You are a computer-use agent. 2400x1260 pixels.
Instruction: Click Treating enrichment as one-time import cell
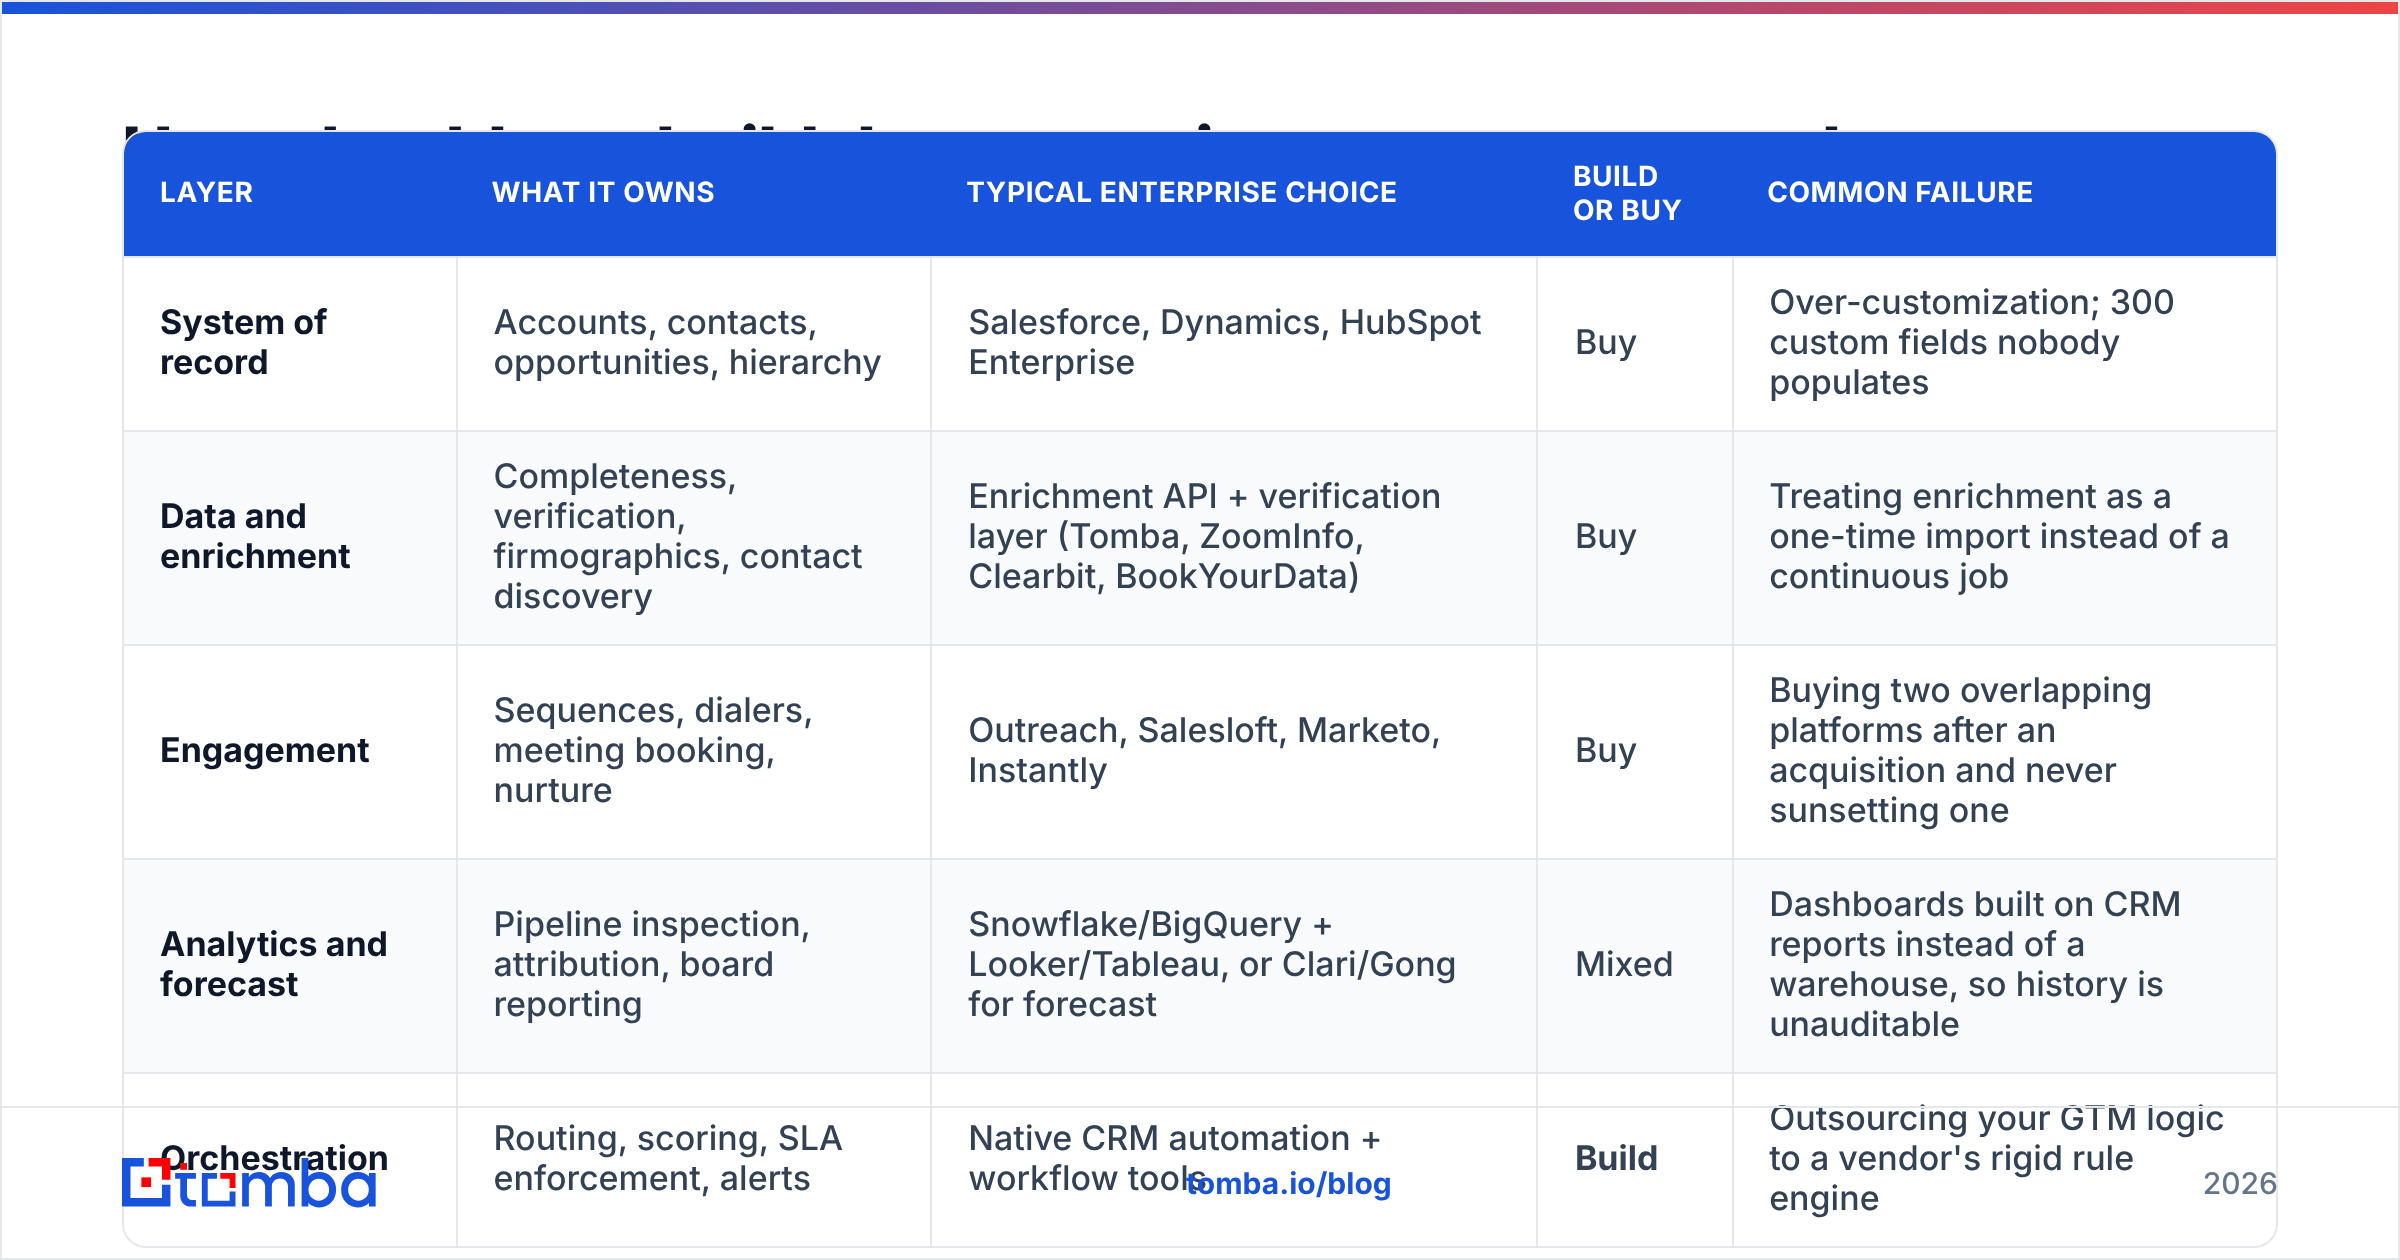[x=2005, y=537]
